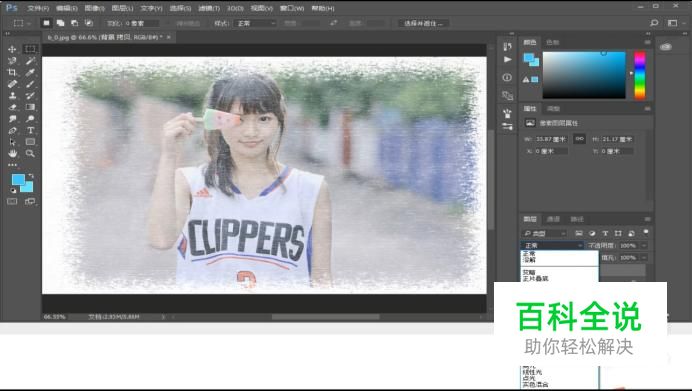Pick a color in the color field

pos(584,75)
